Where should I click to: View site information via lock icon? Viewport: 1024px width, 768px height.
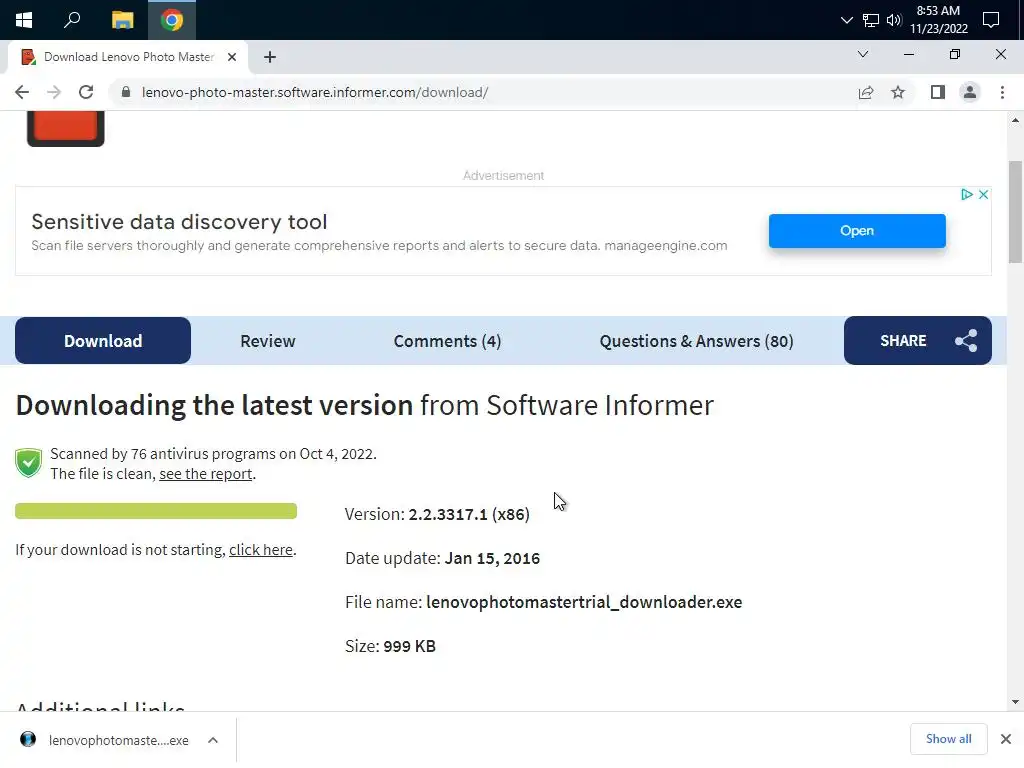pos(126,92)
